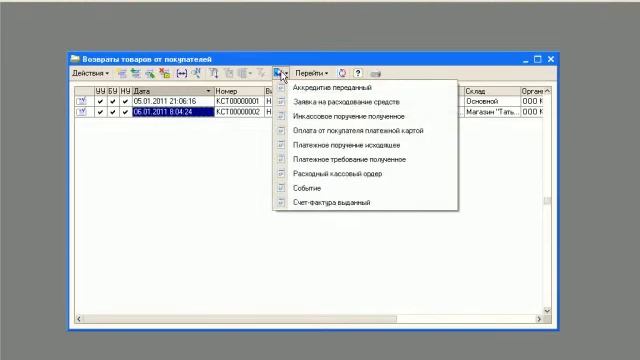This screenshot has height=360, width=640.
Task: Select Инкассовое поручение полученное menu item
Action: point(365,116)
